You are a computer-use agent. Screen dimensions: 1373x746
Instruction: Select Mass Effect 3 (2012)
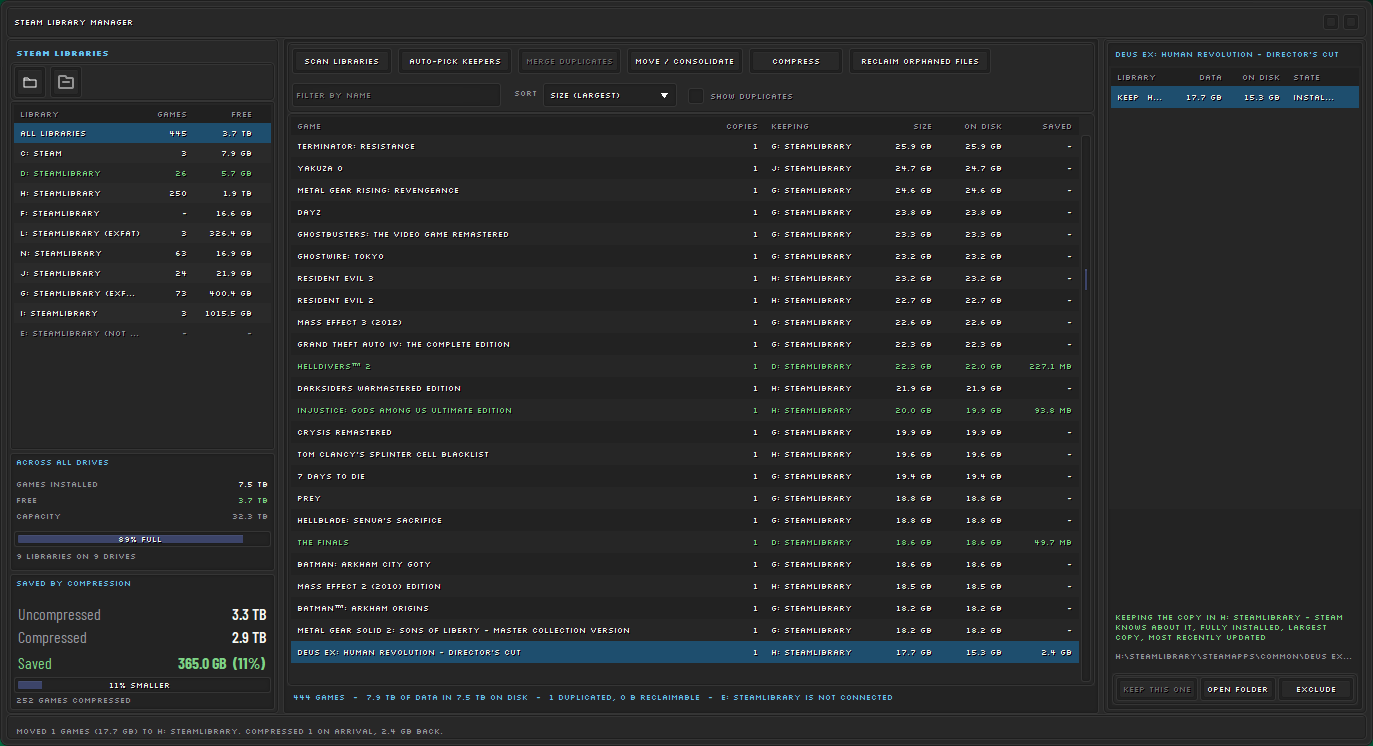685,322
